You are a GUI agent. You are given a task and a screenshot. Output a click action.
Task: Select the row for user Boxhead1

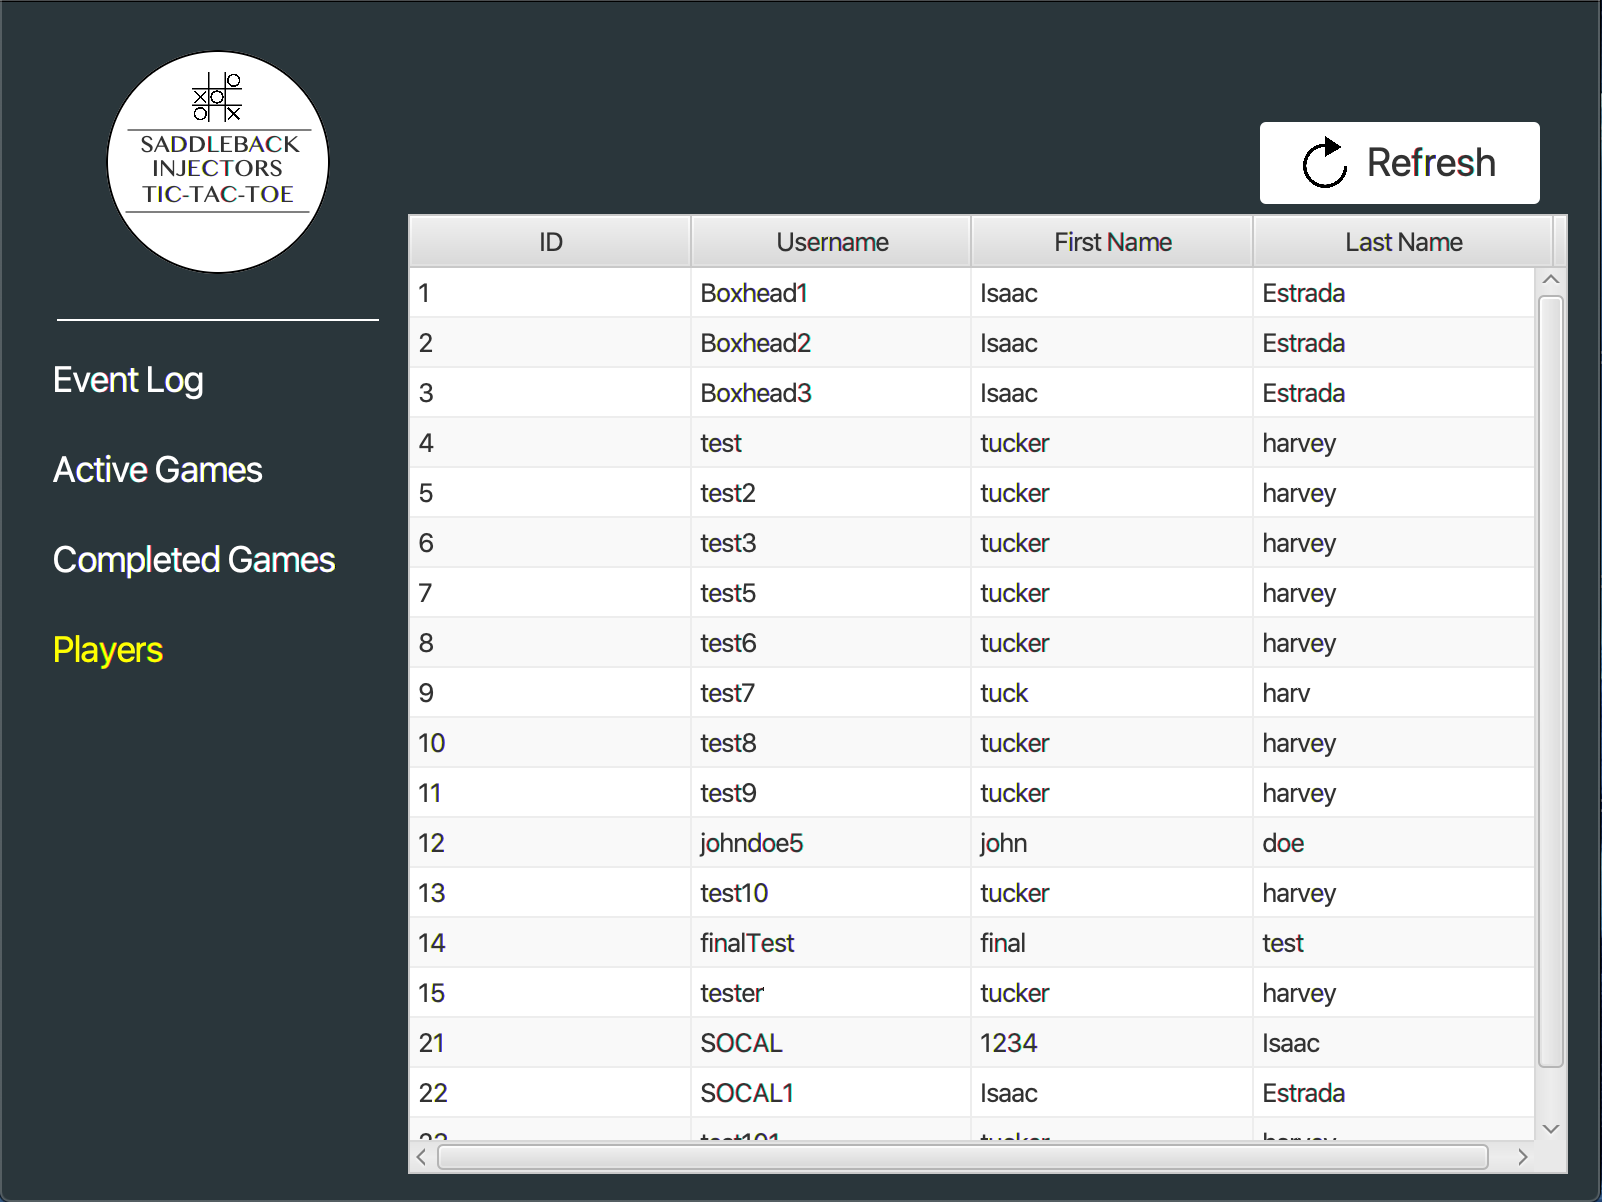[900, 292]
